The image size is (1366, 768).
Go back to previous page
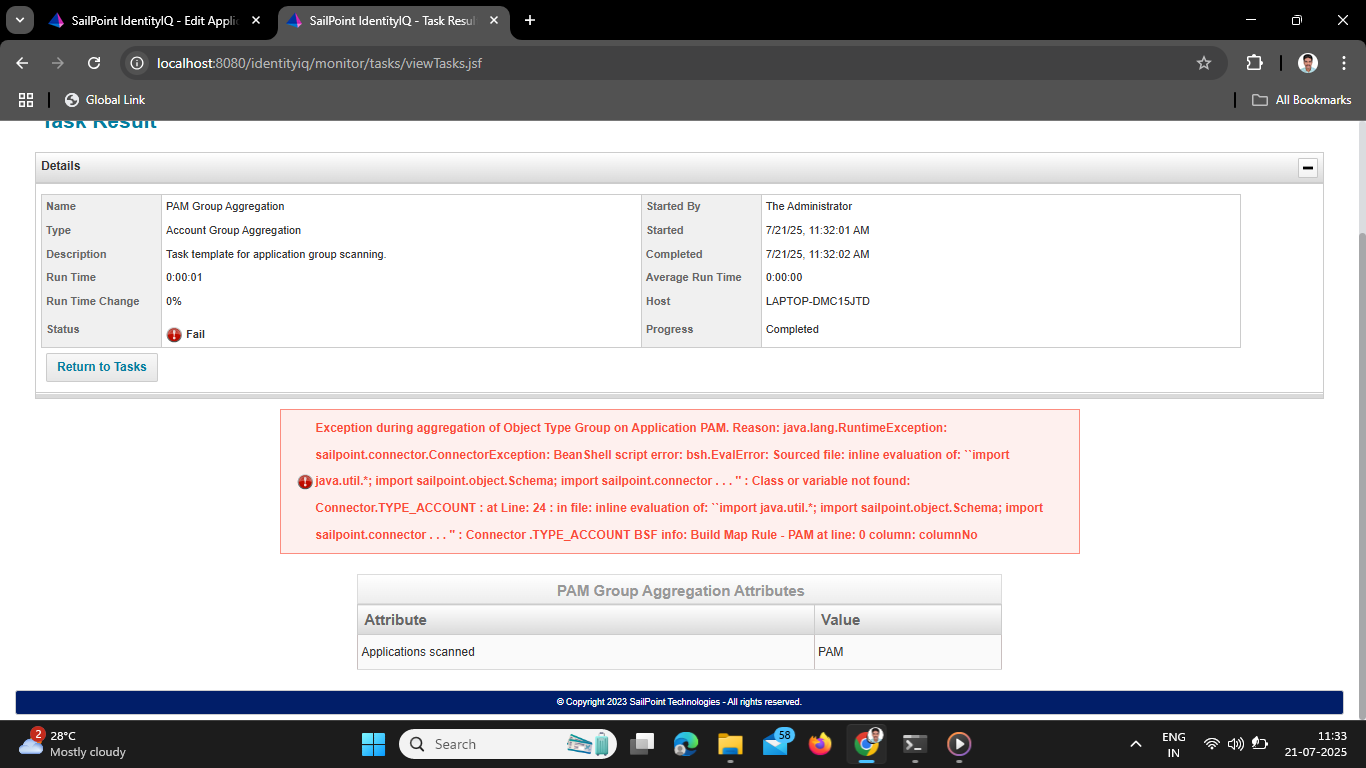(22, 63)
